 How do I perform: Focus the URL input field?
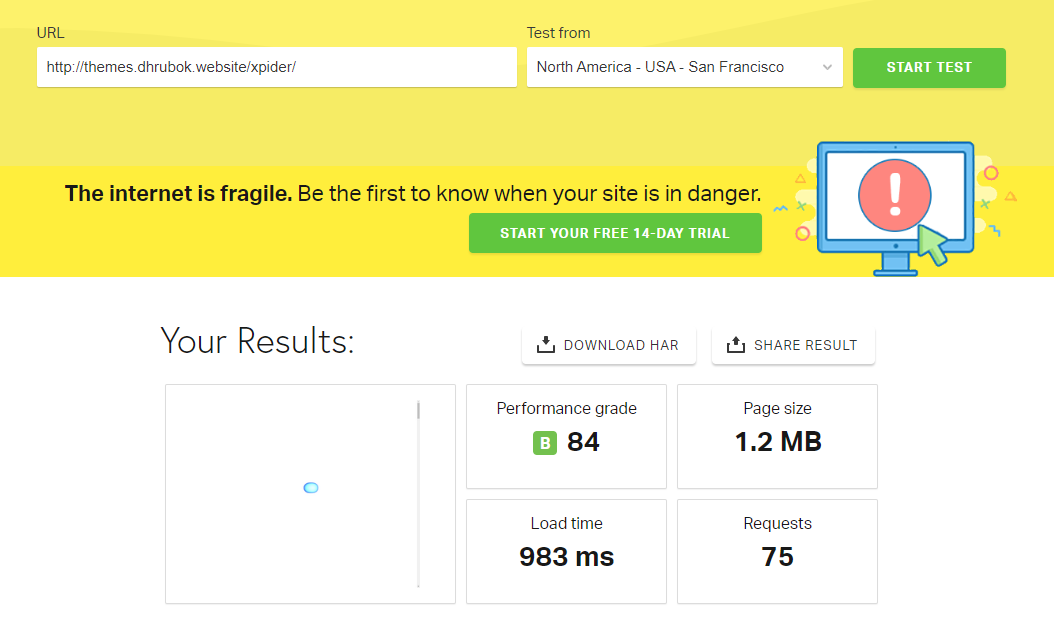click(x=276, y=67)
